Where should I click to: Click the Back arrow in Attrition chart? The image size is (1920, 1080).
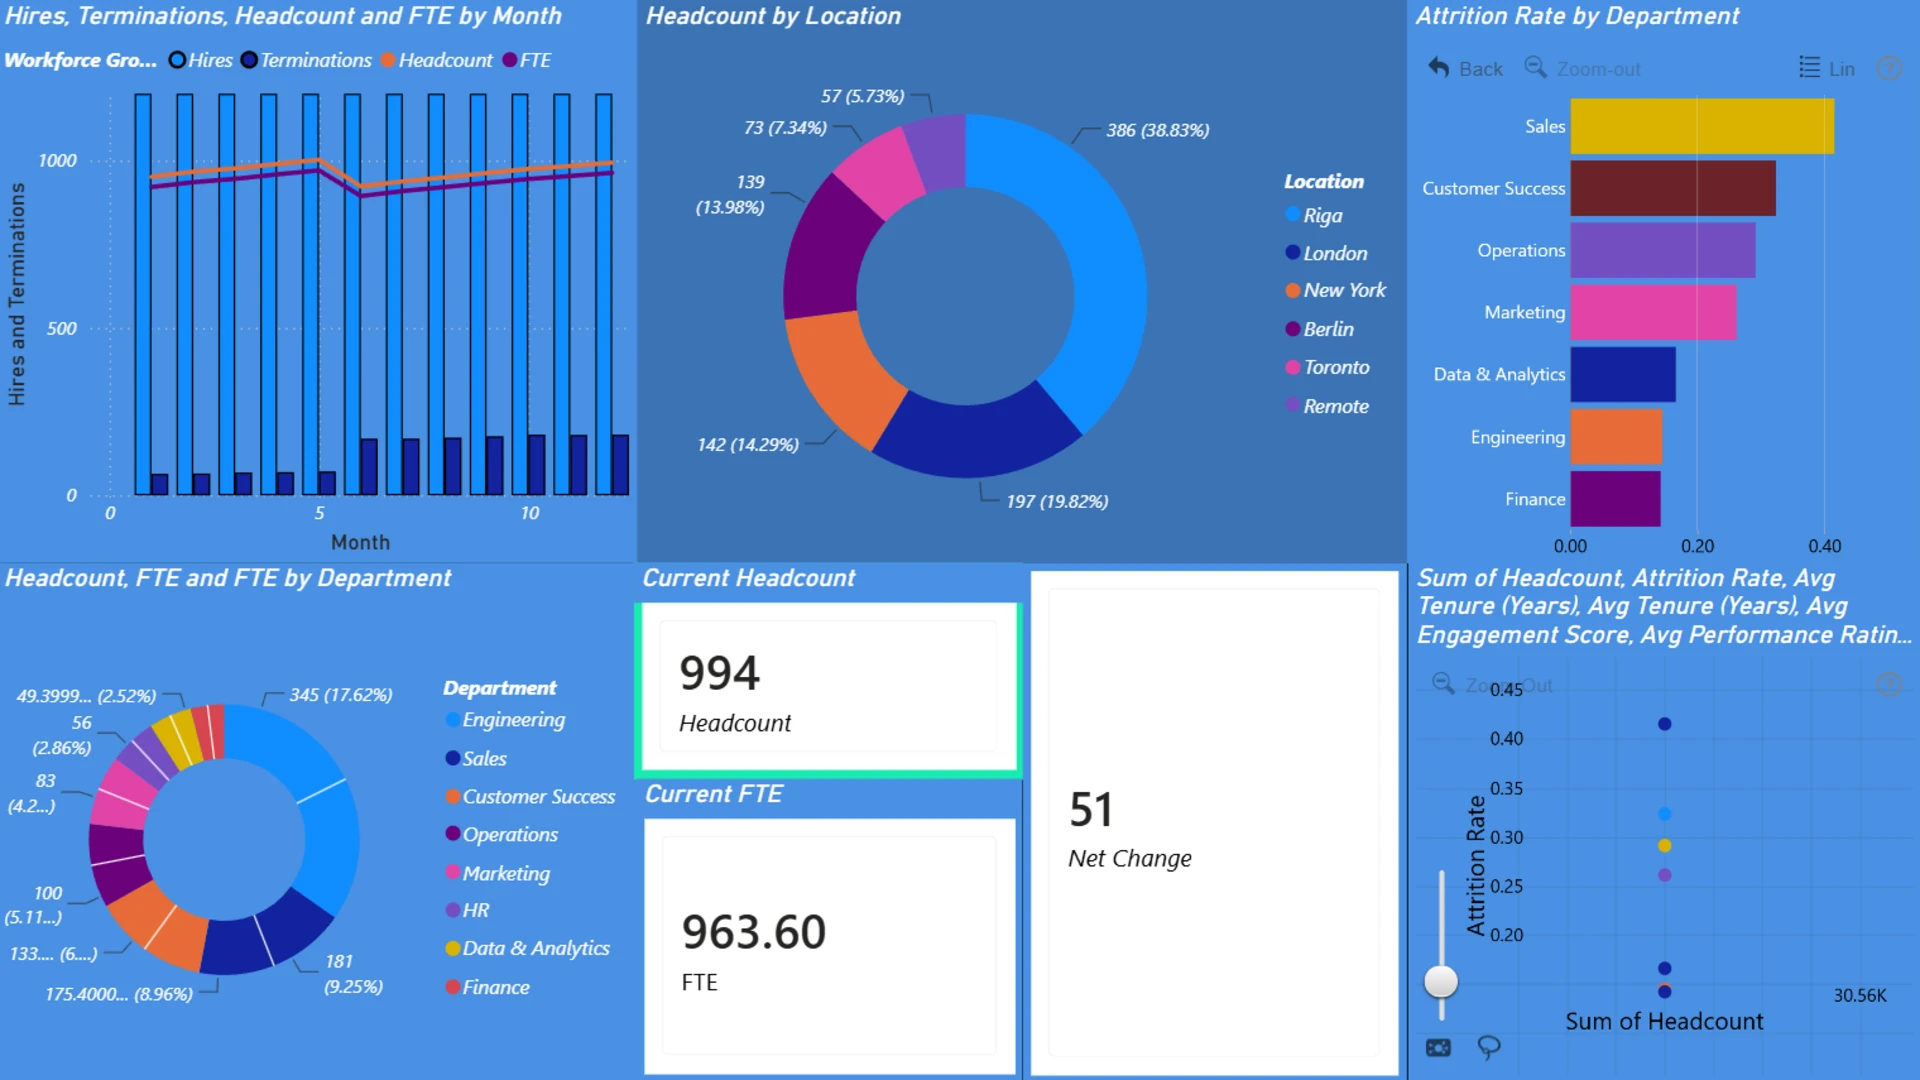coord(1438,68)
